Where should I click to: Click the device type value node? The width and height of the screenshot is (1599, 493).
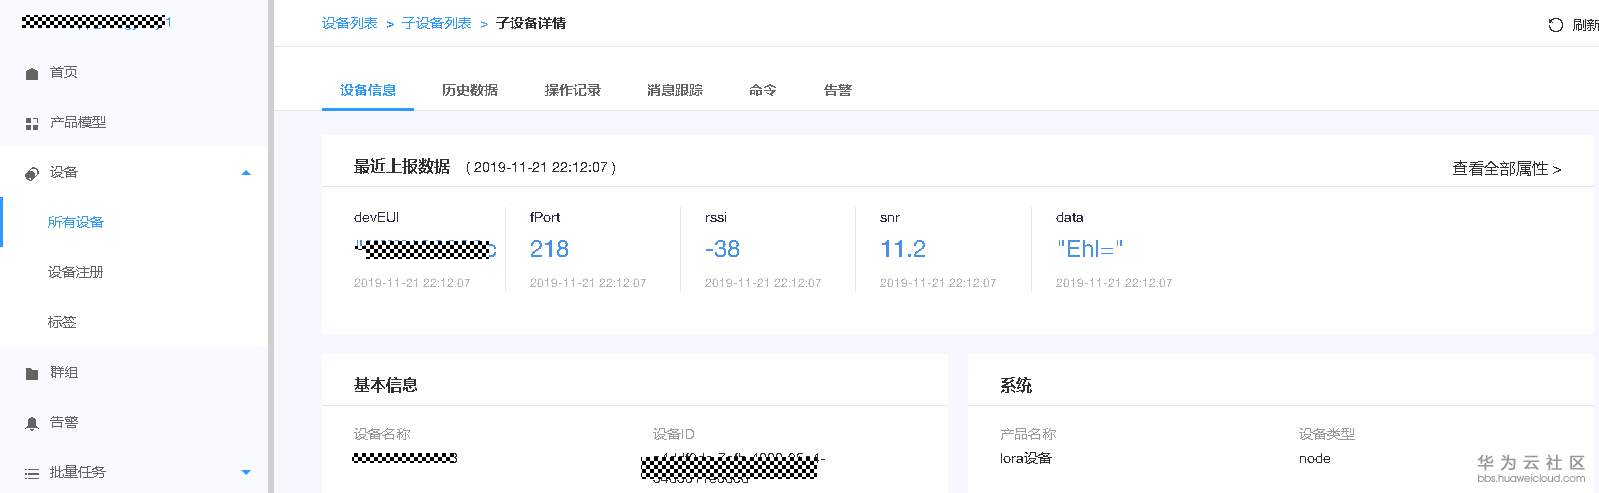click(x=1315, y=458)
